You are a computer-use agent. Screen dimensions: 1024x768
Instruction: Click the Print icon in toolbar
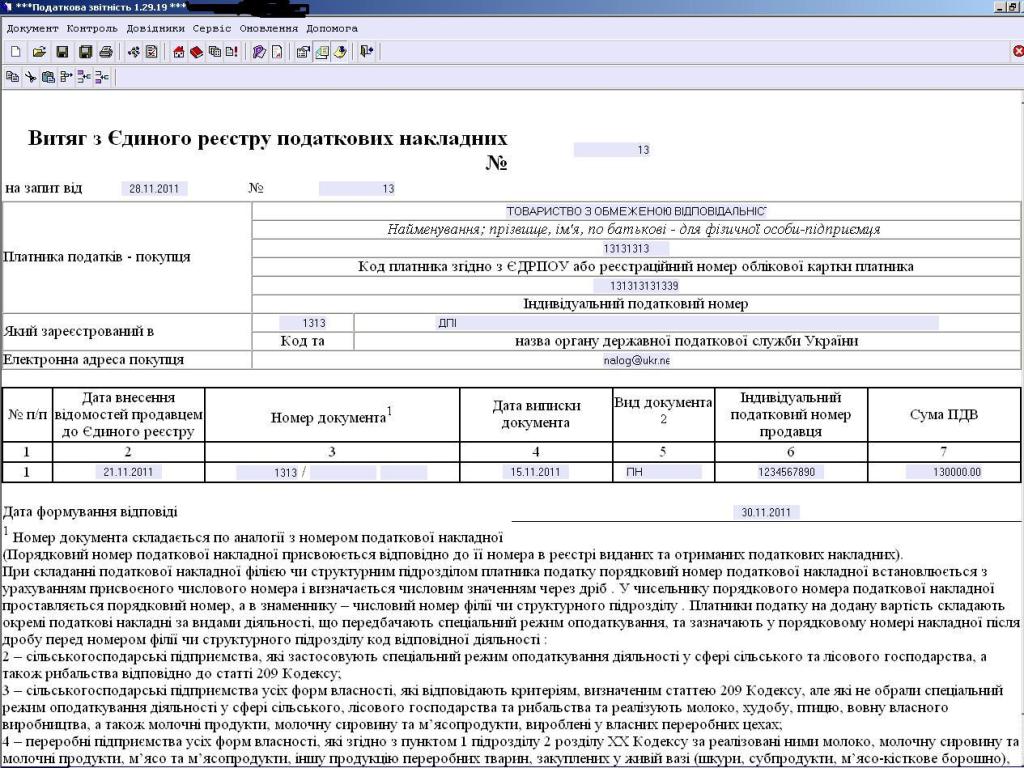(x=106, y=51)
